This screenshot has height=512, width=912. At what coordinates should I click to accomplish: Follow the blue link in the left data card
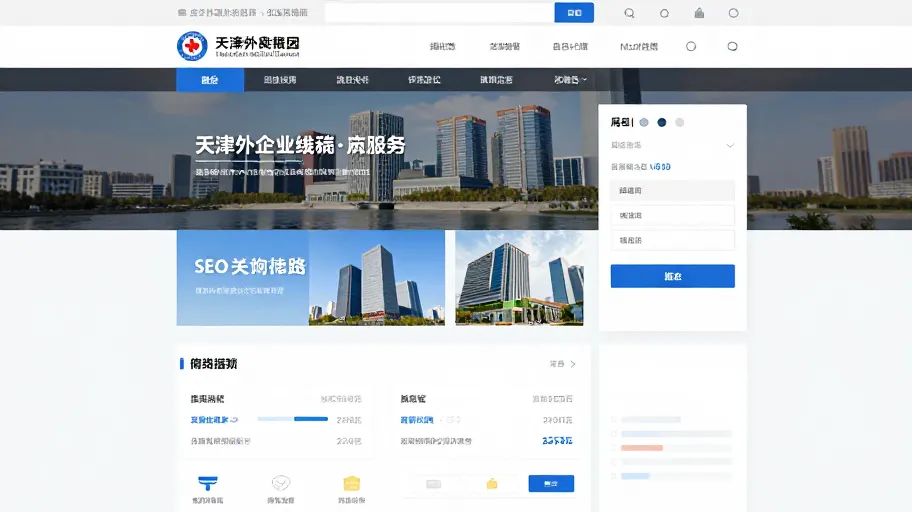pyautogui.click(x=209, y=419)
